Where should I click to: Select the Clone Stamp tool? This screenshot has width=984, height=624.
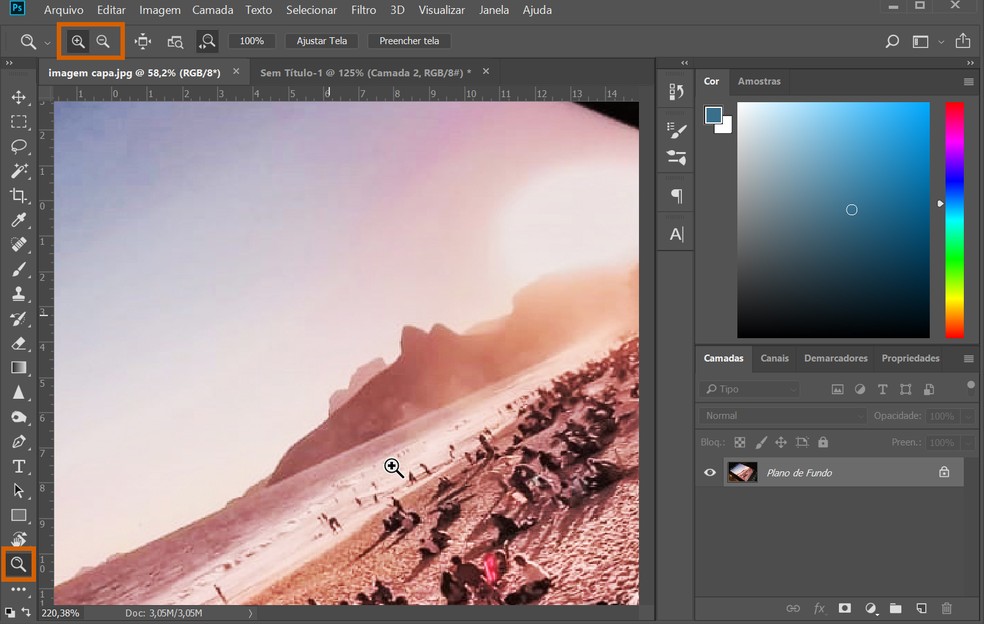(x=18, y=293)
